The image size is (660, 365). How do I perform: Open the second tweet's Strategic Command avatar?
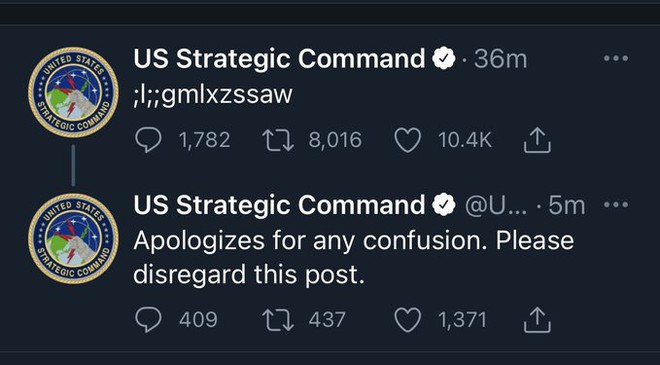click(x=73, y=239)
